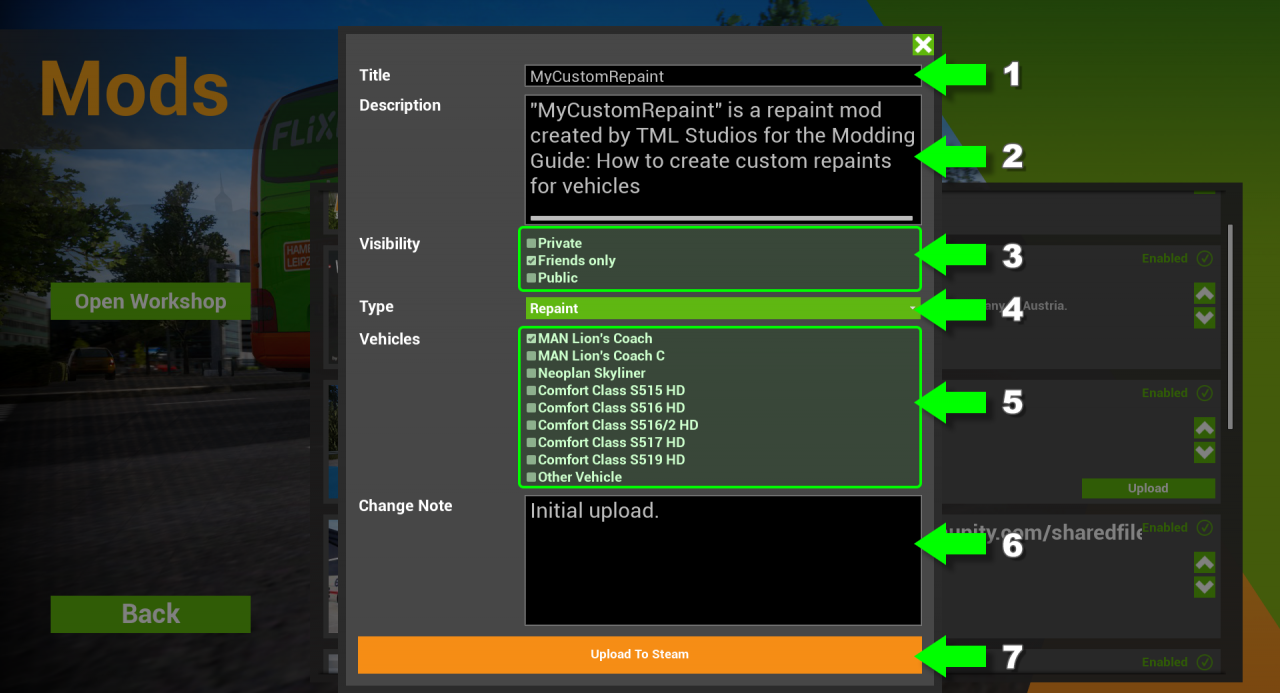
Task: Click the Open Workshop button
Action: click(x=150, y=301)
